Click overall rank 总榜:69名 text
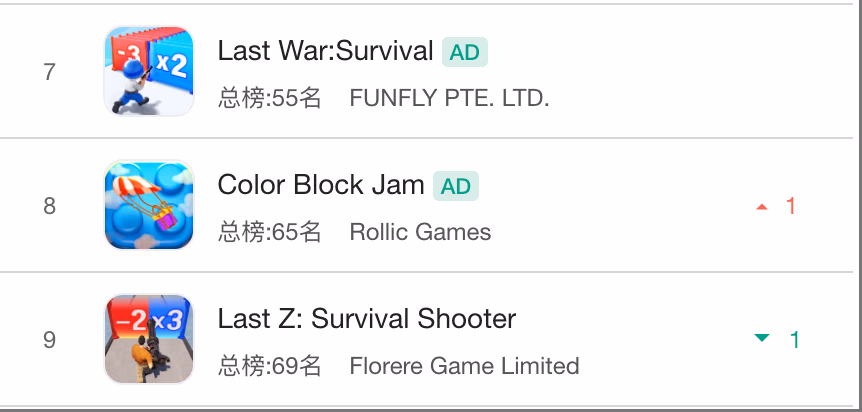This screenshot has height=412, width=862. coord(269,366)
